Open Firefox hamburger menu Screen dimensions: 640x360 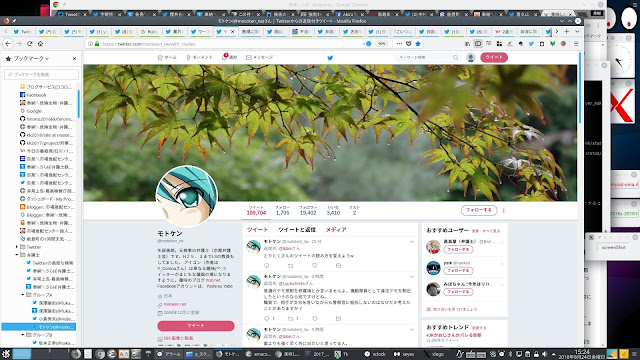coord(576,44)
